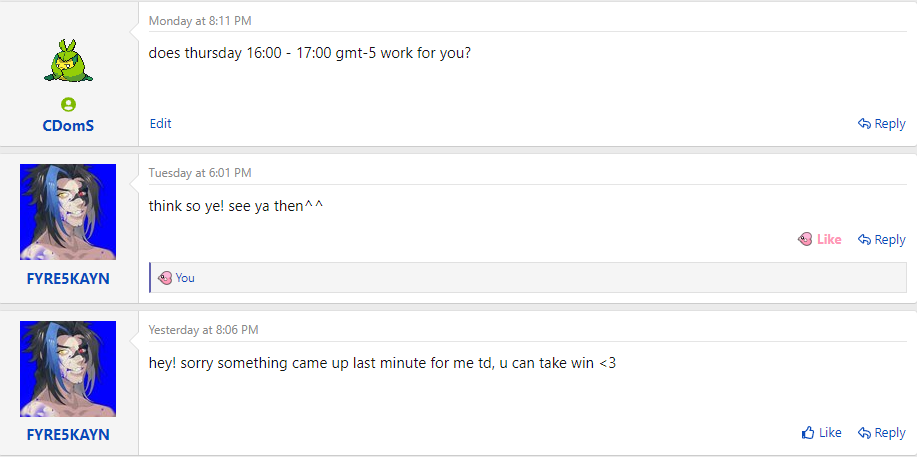Reply to the "think so ye!" post

pos(881,239)
